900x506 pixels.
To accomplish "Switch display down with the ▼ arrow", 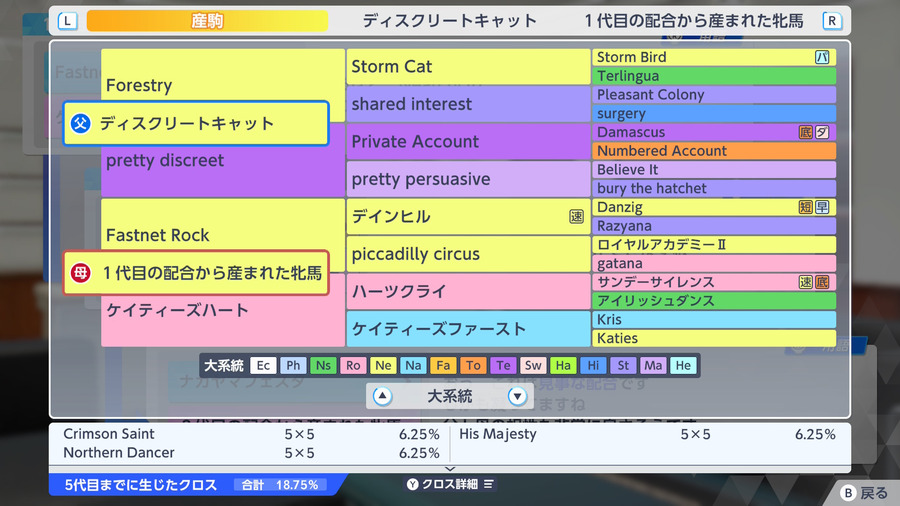I will point(517,396).
